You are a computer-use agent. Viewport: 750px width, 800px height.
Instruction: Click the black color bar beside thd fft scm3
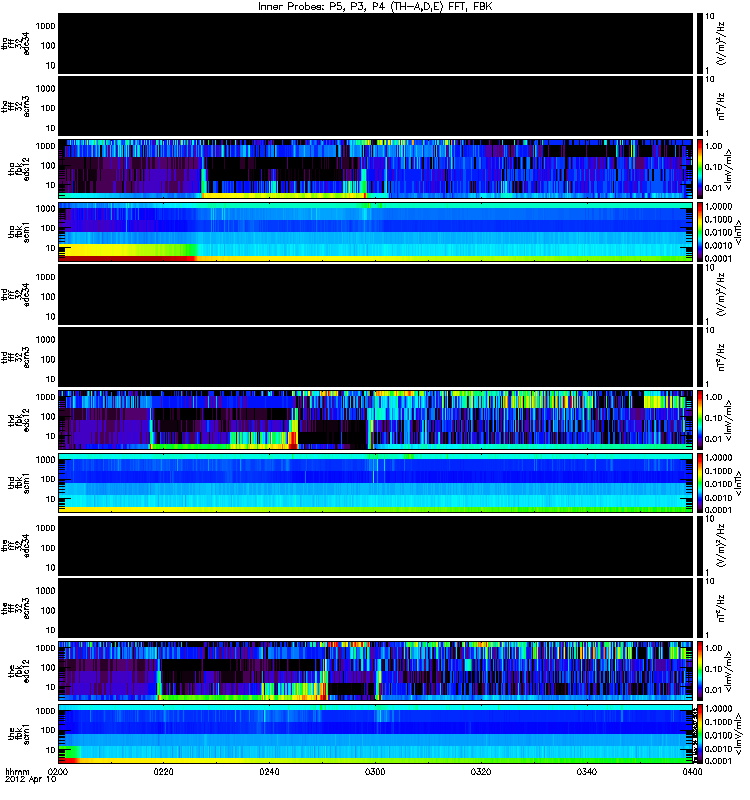[x=700, y=358]
